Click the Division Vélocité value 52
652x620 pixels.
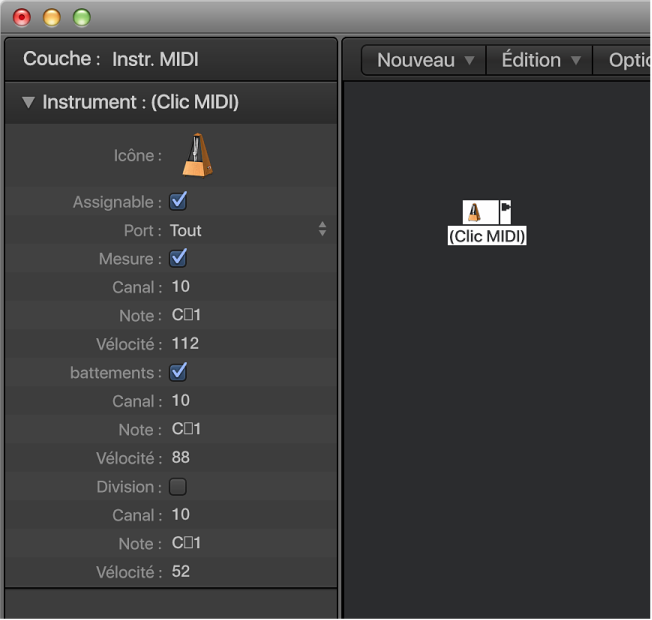pos(181,571)
